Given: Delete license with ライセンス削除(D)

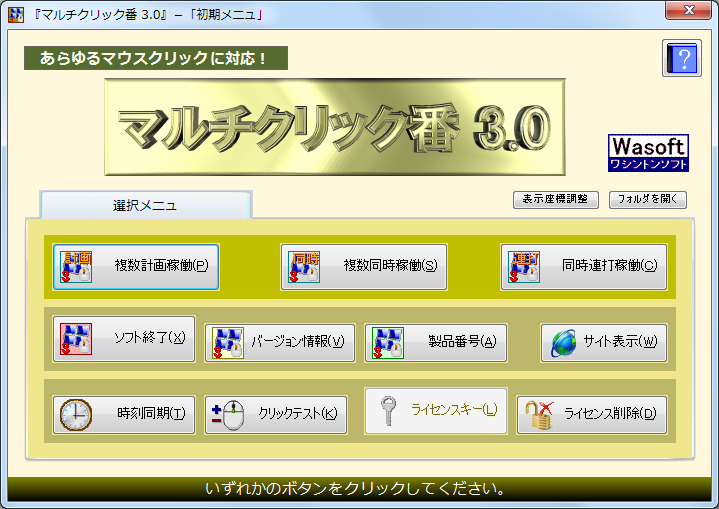Looking at the screenshot, I should (592, 415).
